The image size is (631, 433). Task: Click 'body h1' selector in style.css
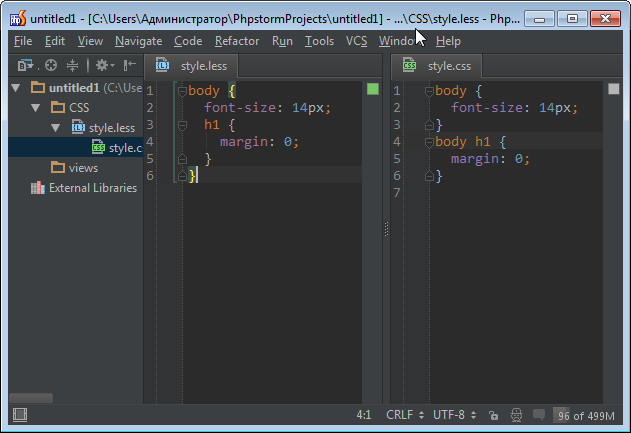(x=463, y=142)
